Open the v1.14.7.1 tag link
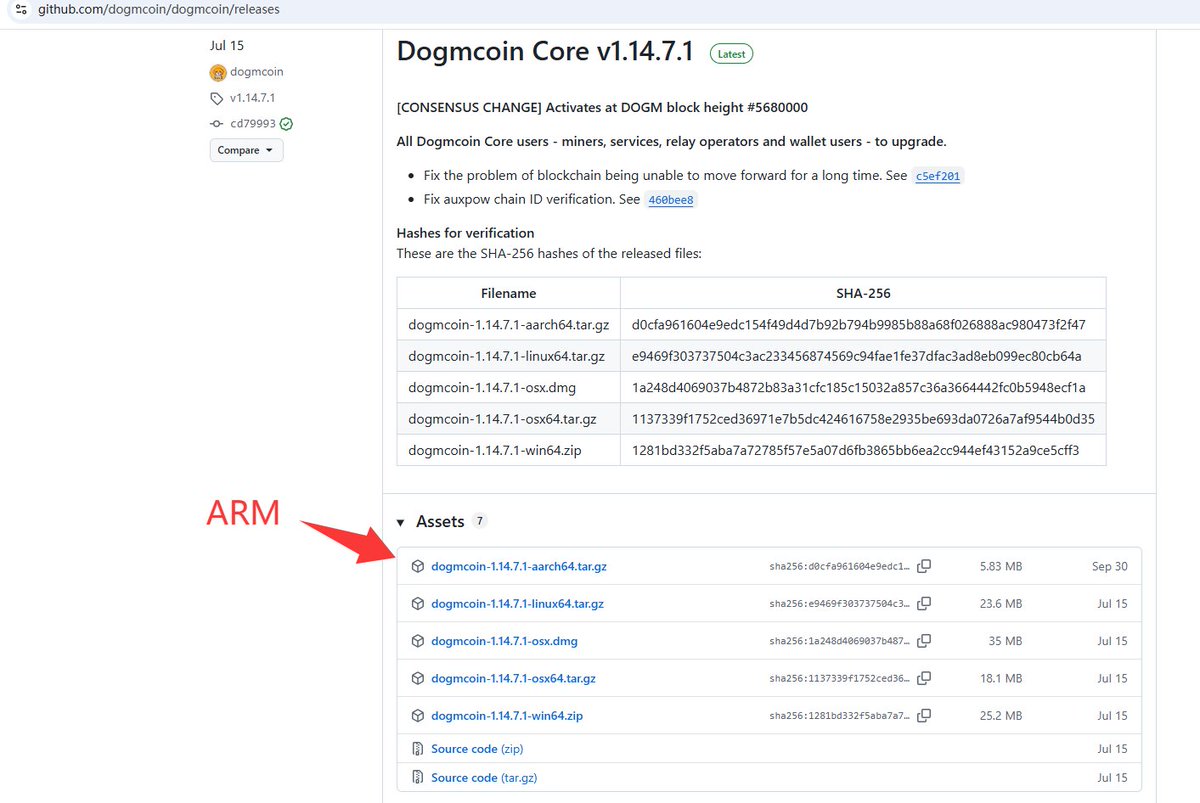This screenshot has height=803, width=1200. click(252, 98)
